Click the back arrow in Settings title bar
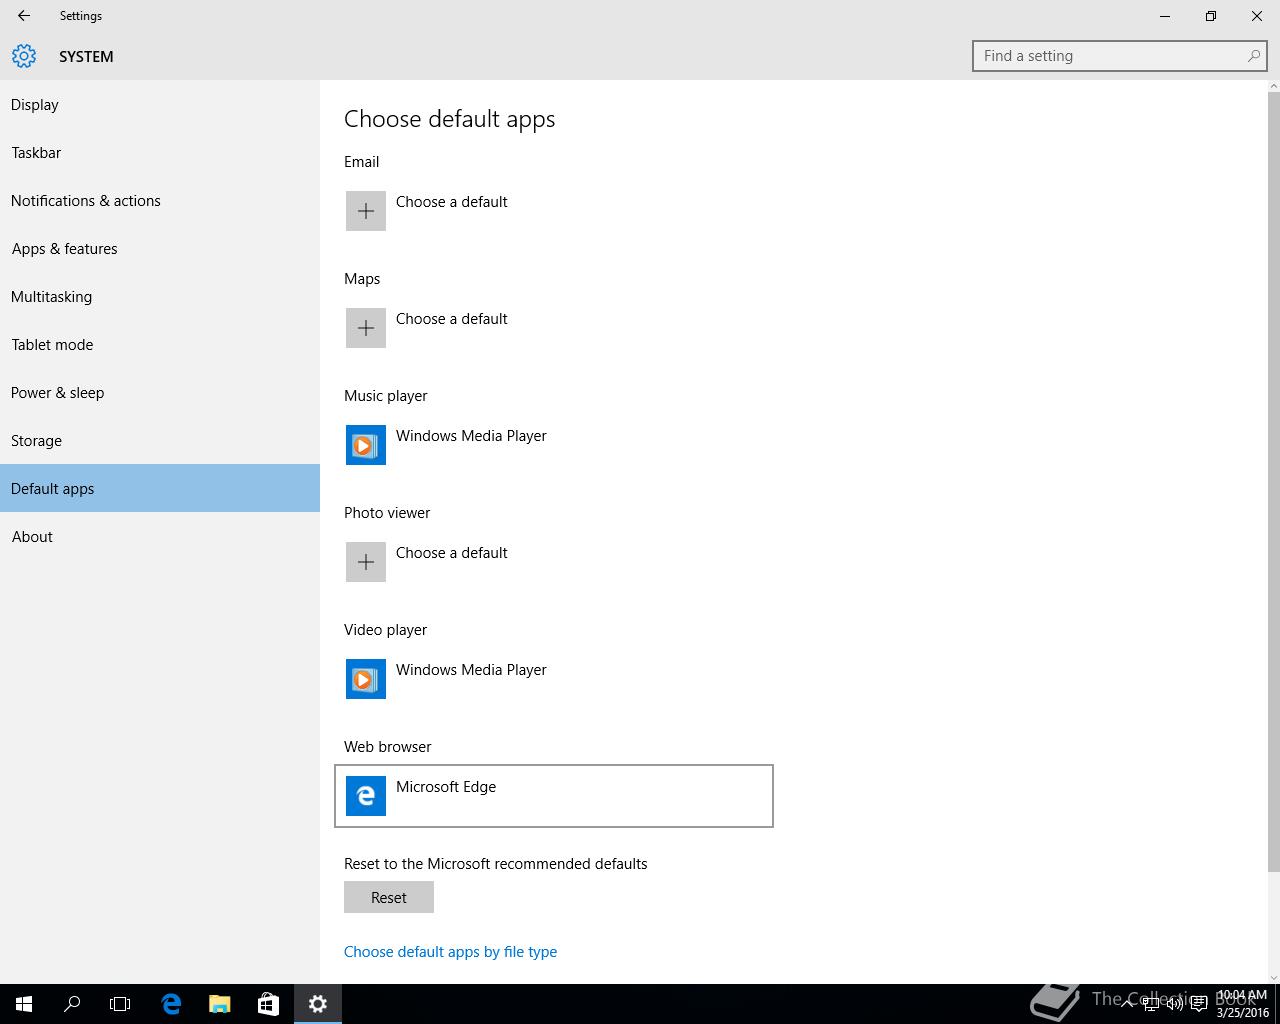1280x1024 pixels. tap(24, 16)
